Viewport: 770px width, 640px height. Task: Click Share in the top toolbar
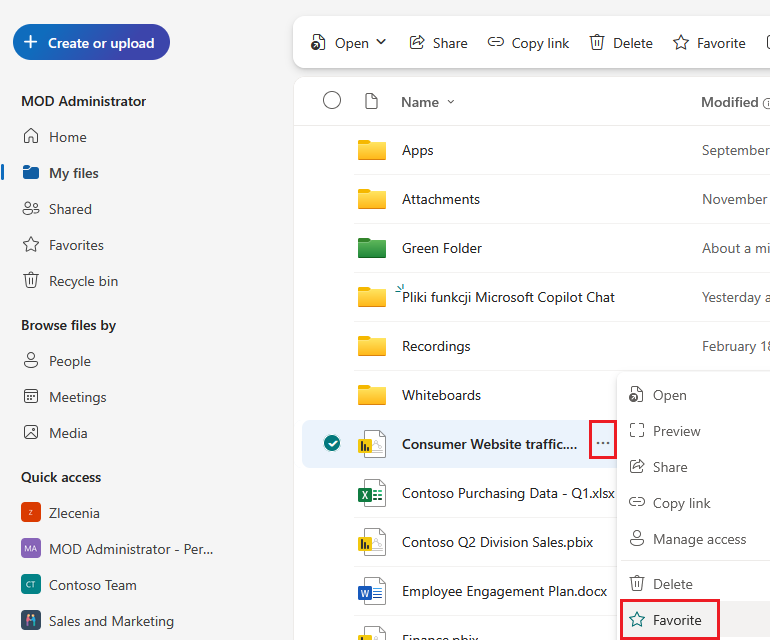point(439,43)
